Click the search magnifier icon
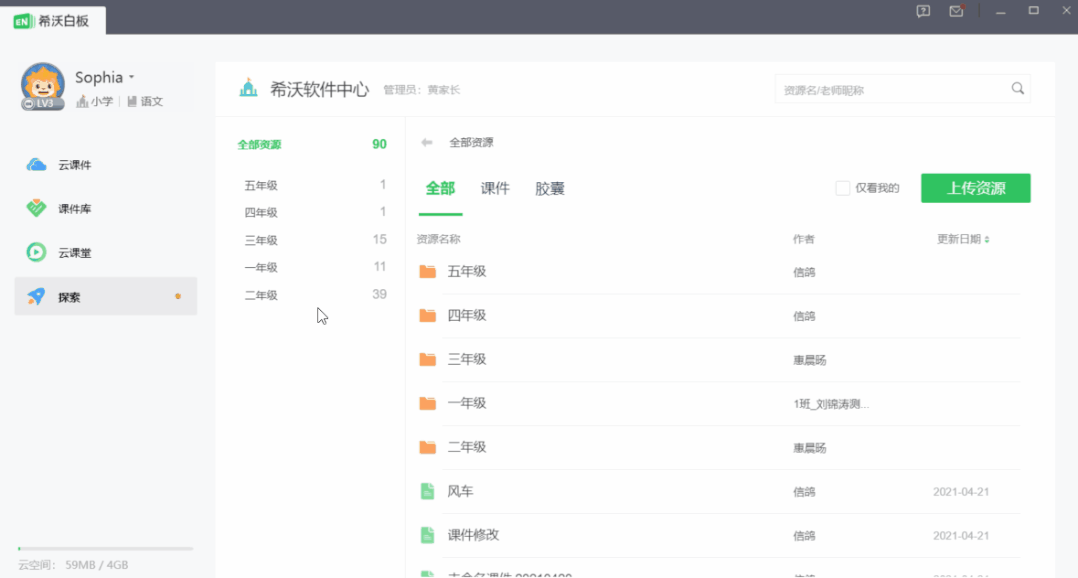Screen dimensions: 1078x578 click(x=1017, y=89)
